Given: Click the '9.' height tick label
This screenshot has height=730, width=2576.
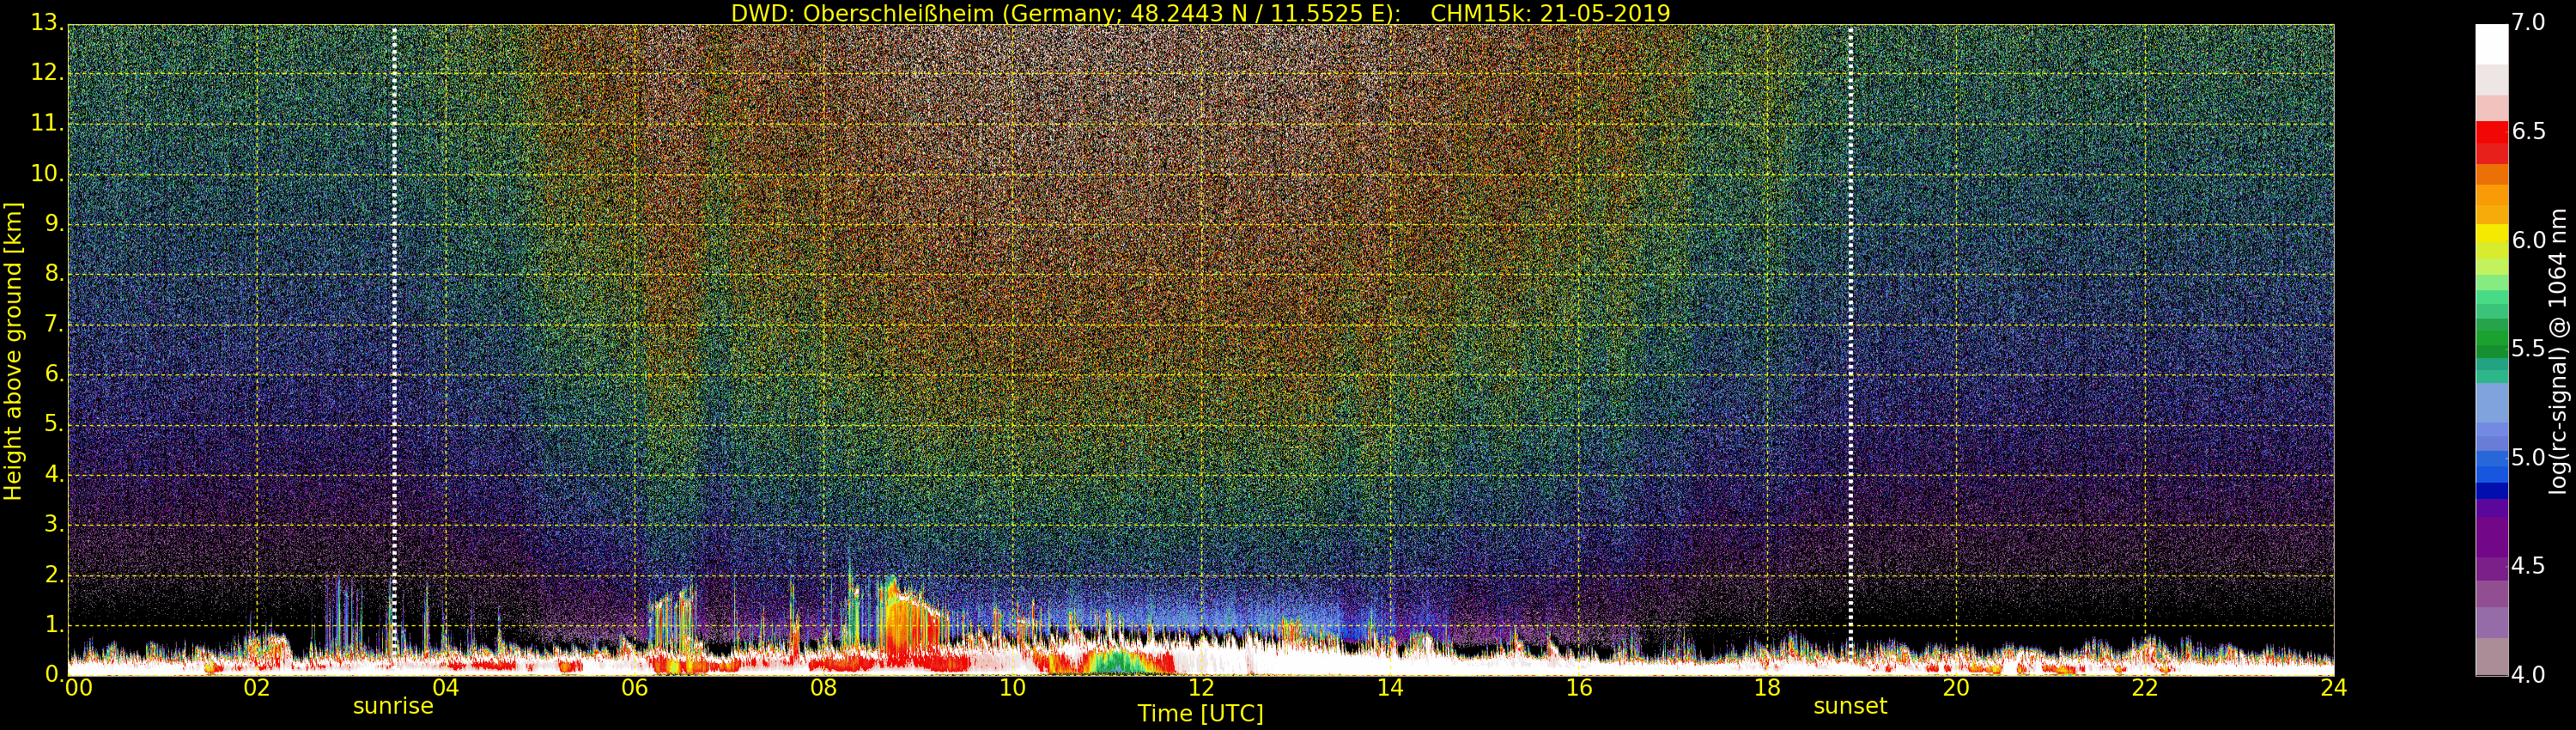Looking at the screenshot, I should pyautogui.click(x=54, y=224).
